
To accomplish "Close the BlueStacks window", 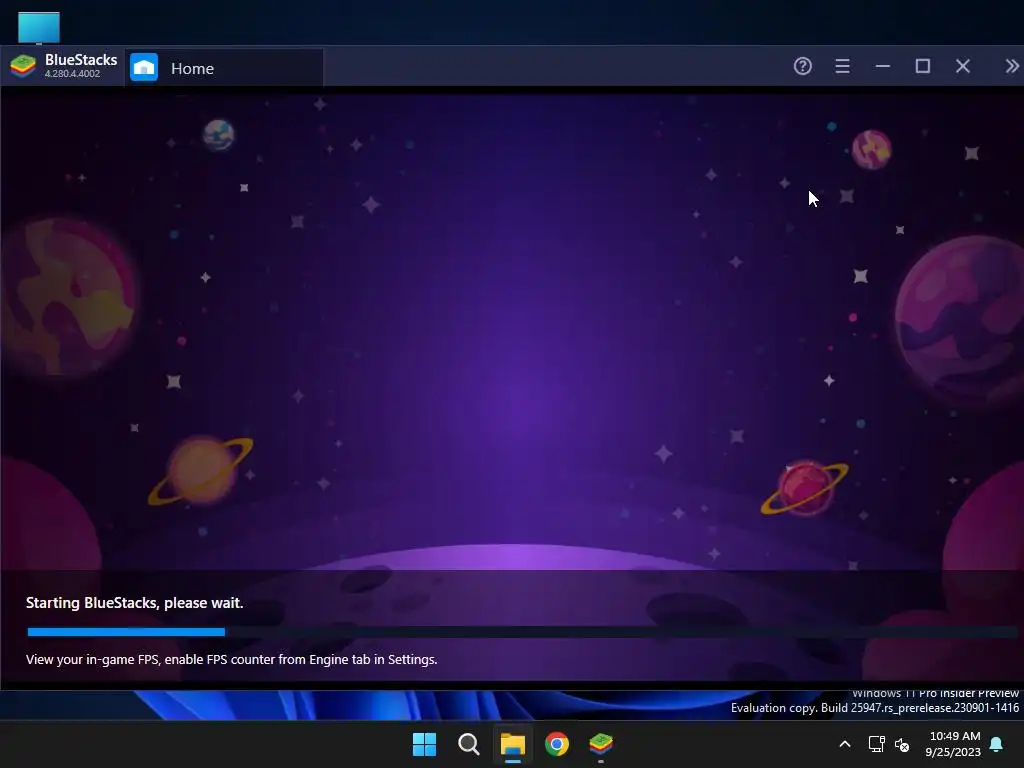I will (963, 66).
